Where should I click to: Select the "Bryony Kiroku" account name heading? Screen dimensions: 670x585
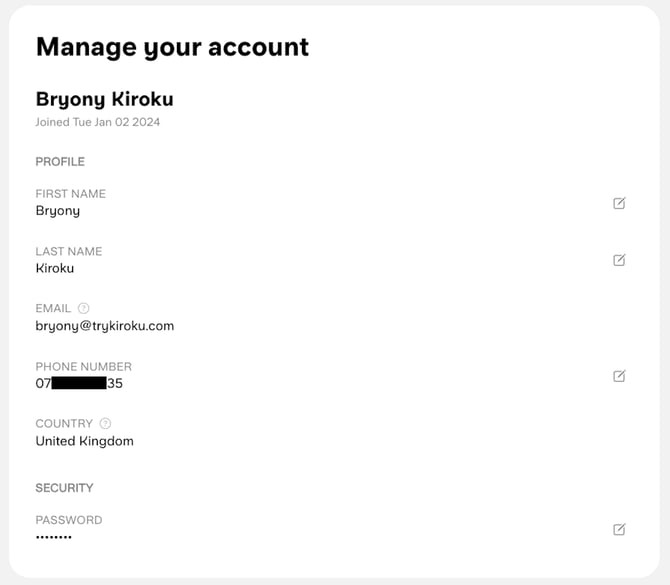pyautogui.click(x=104, y=99)
